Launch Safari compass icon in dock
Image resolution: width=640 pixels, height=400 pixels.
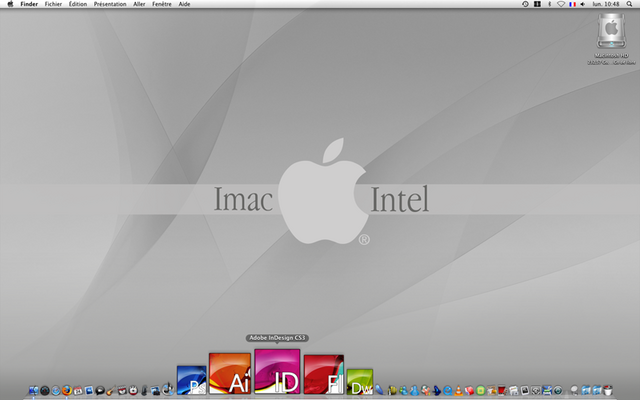pyautogui.click(x=56, y=391)
